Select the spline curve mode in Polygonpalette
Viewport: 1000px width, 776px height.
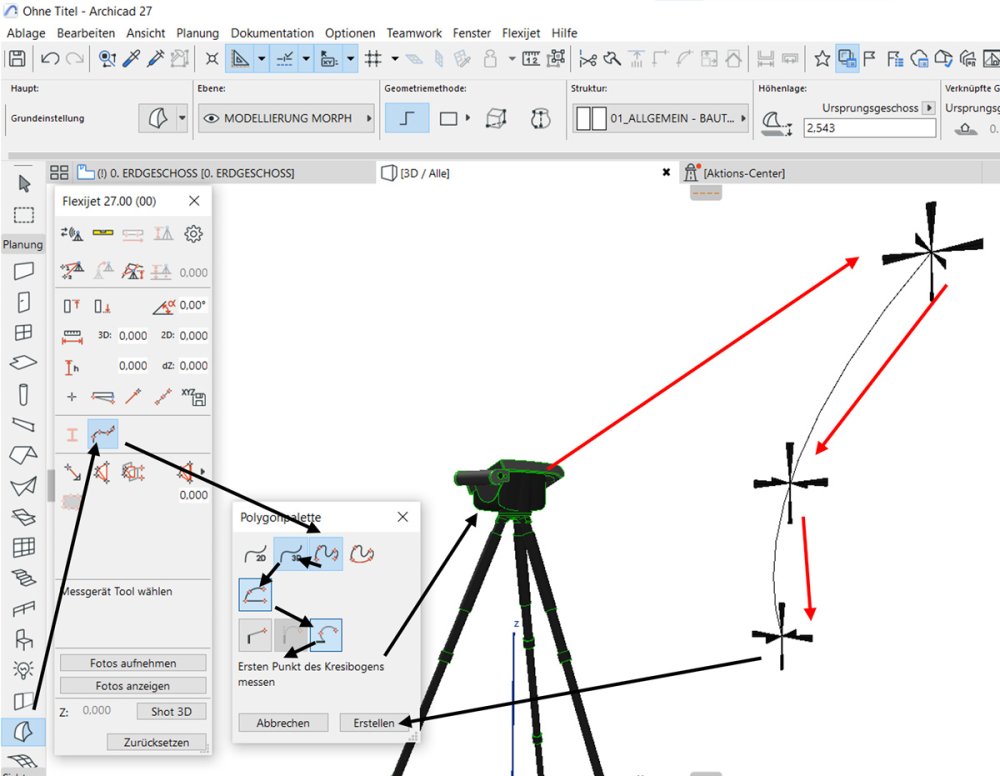tap(326, 553)
